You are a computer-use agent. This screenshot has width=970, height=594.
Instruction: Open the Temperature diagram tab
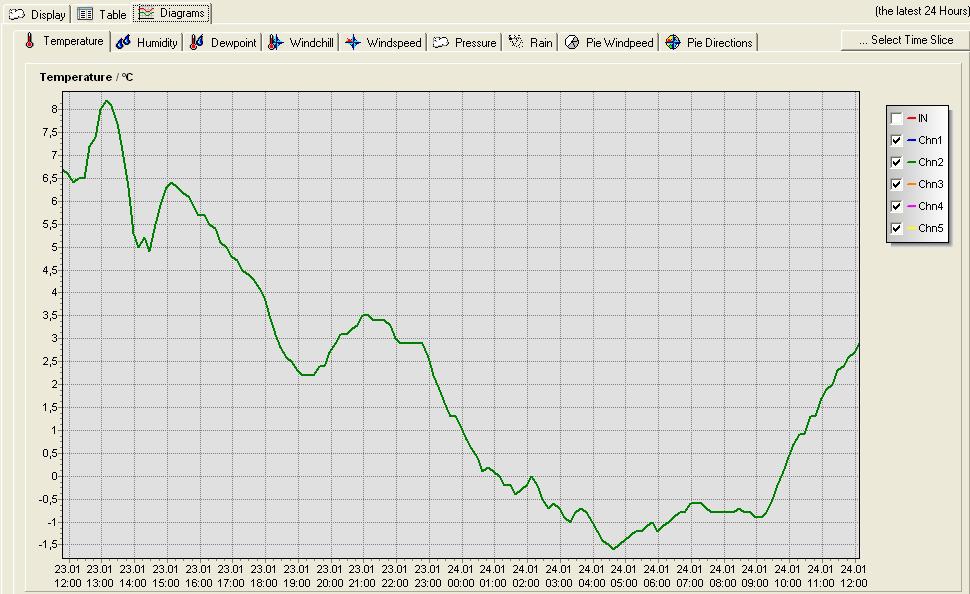pos(64,41)
